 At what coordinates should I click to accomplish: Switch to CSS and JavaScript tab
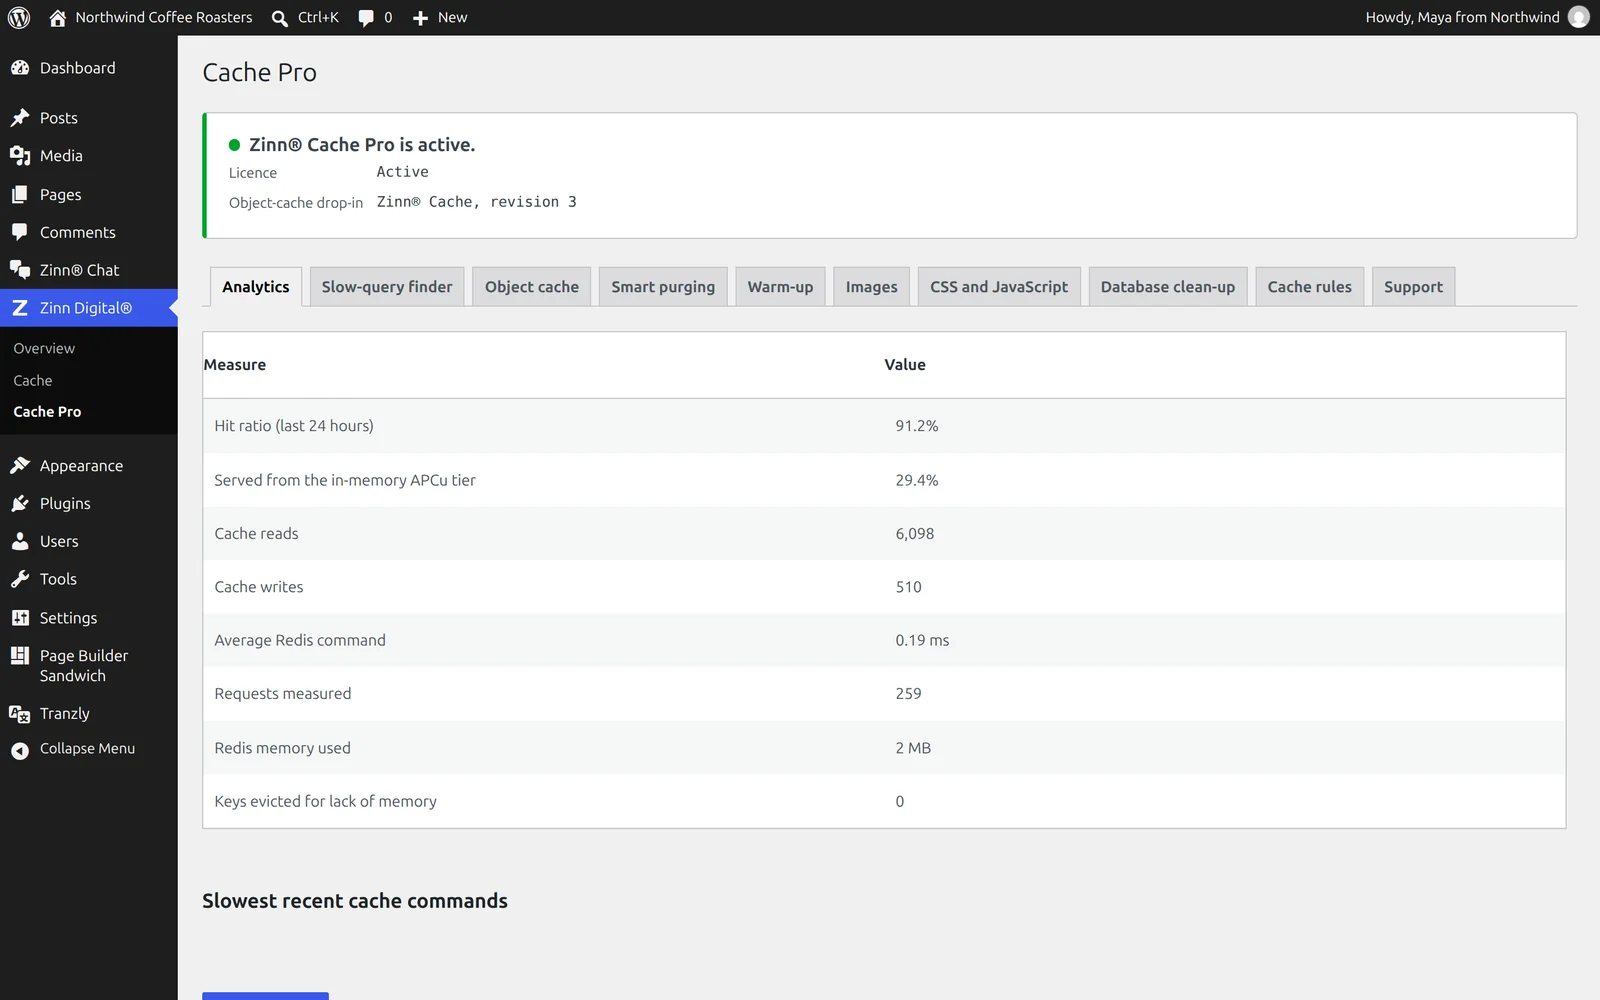[x=999, y=287]
